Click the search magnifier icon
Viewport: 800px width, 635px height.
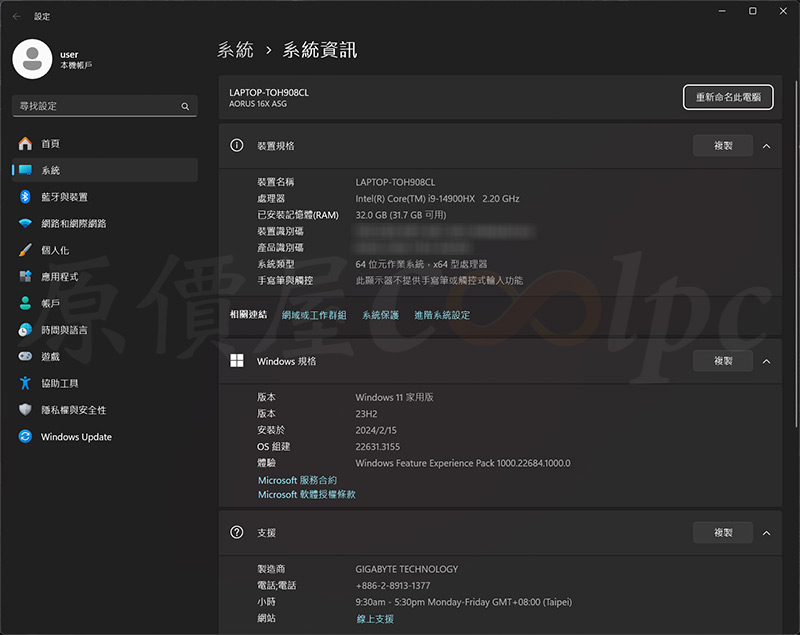[185, 106]
